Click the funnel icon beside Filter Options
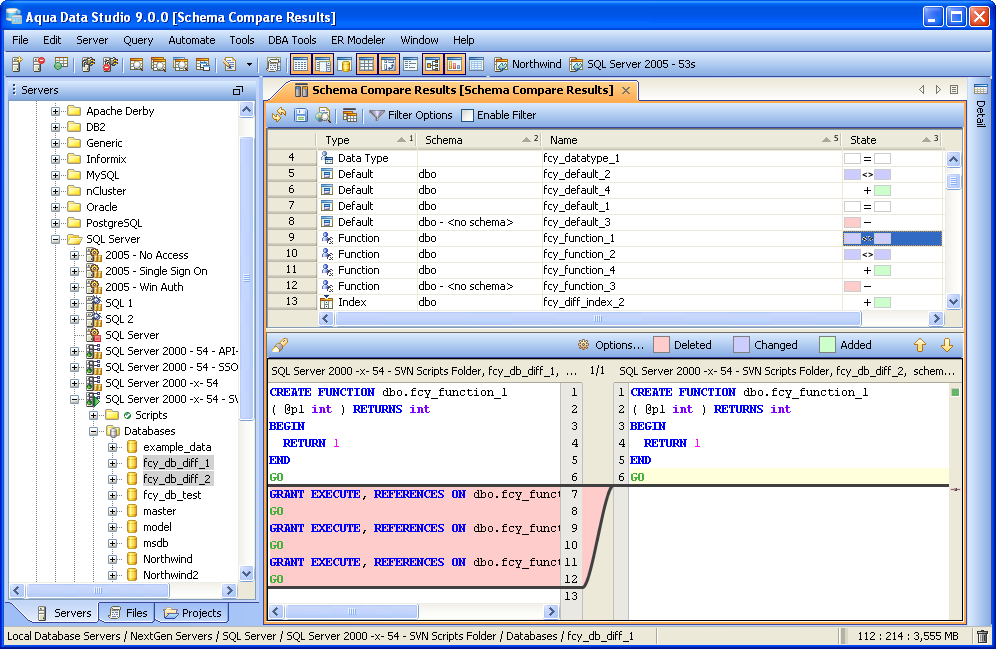 [x=377, y=115]
